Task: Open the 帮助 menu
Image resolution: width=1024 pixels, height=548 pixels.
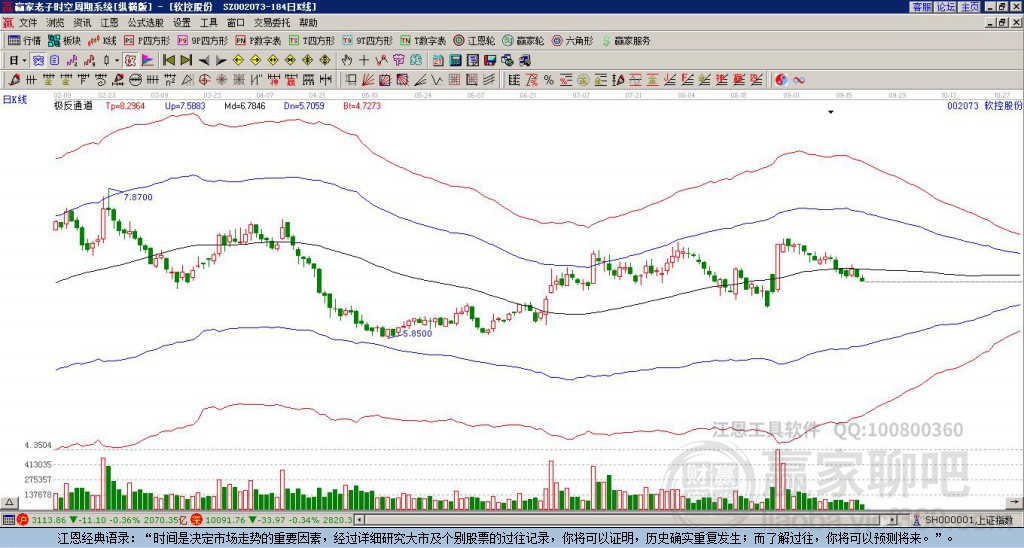Action: [x=308, y=23]
